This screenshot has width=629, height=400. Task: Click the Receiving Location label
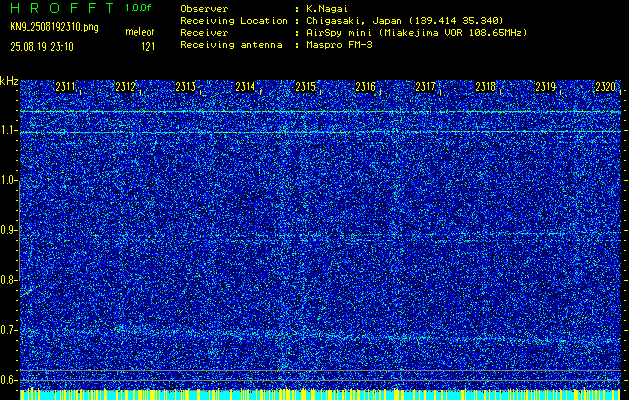click(x=234, y=21)
